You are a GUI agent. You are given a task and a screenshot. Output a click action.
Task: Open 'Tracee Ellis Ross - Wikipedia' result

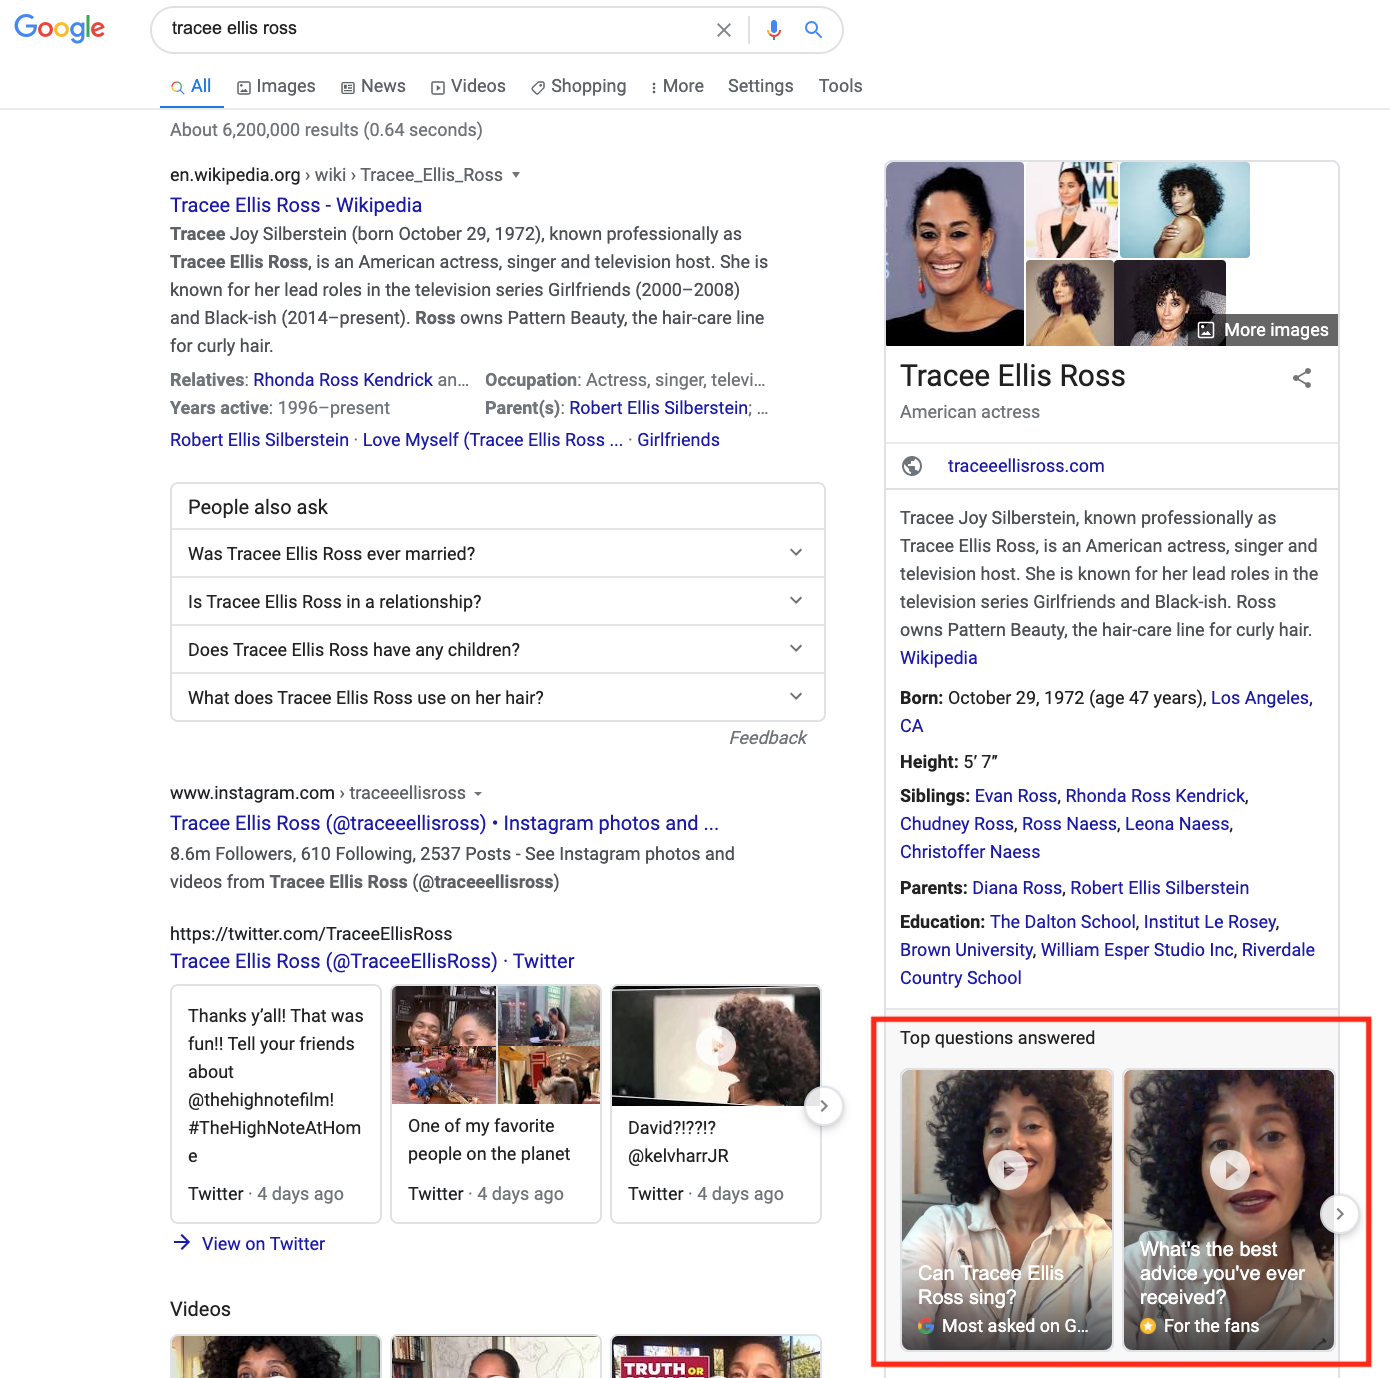tap(296, 205)
